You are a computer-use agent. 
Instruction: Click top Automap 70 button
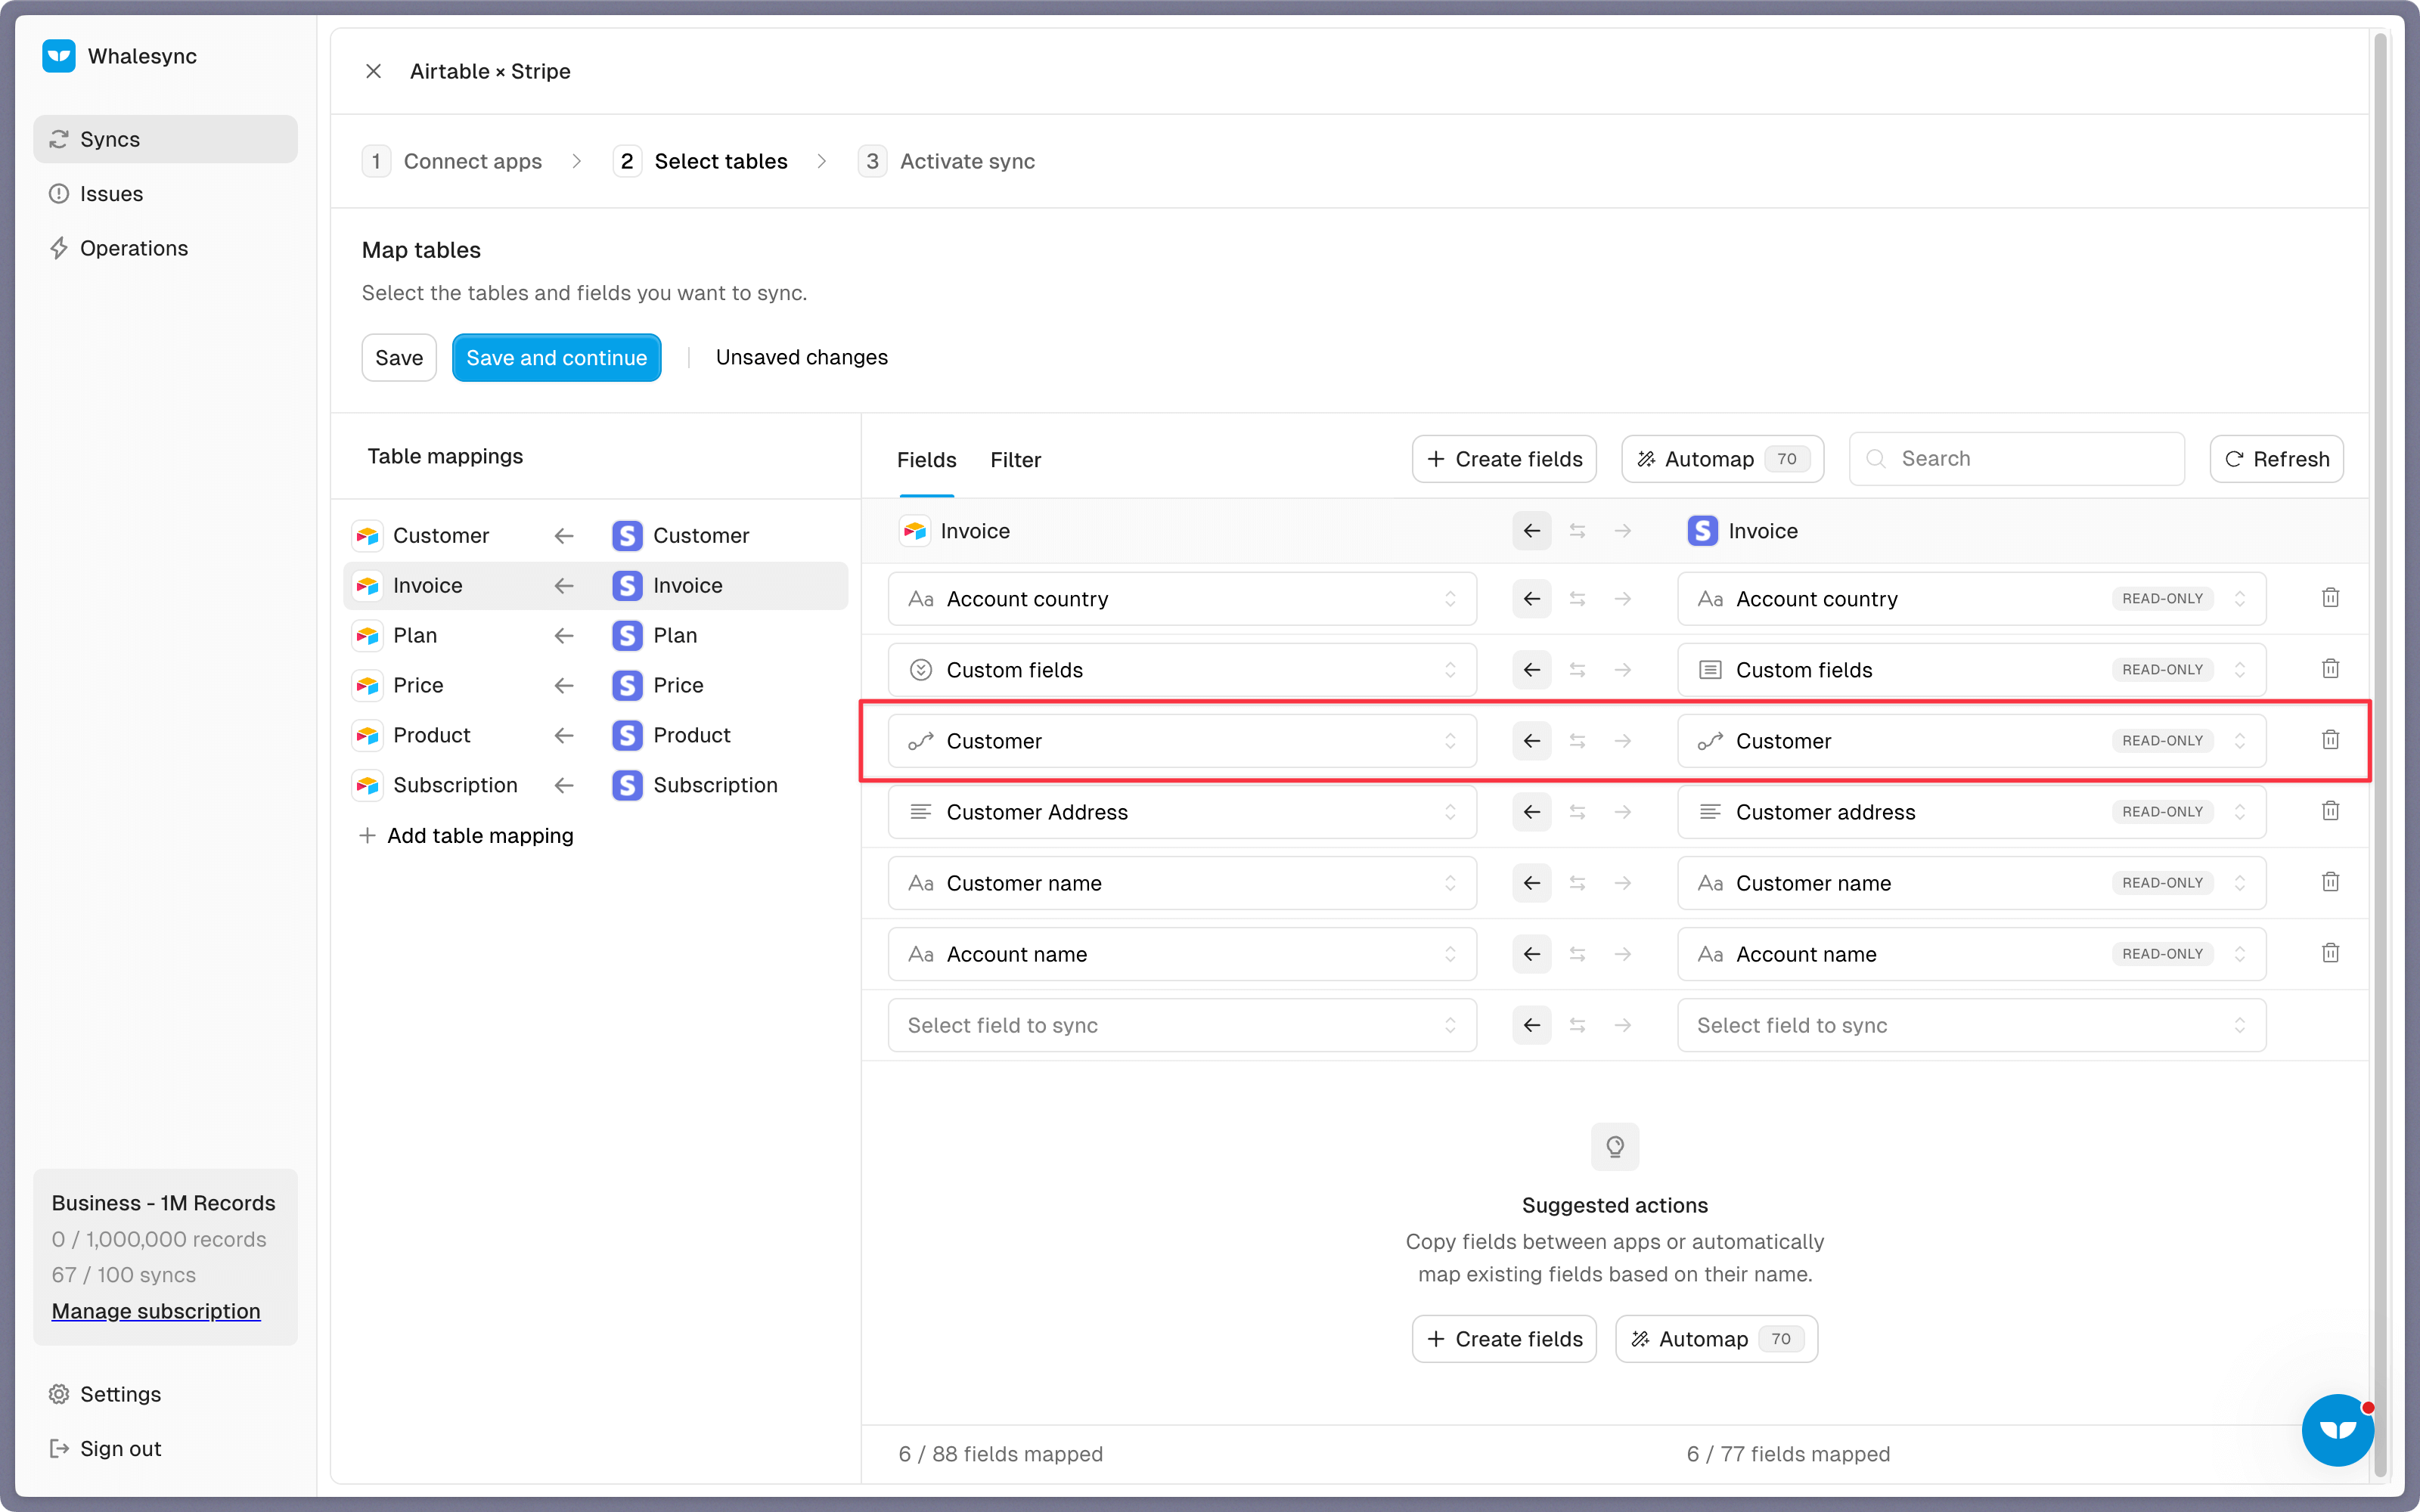1722,459
